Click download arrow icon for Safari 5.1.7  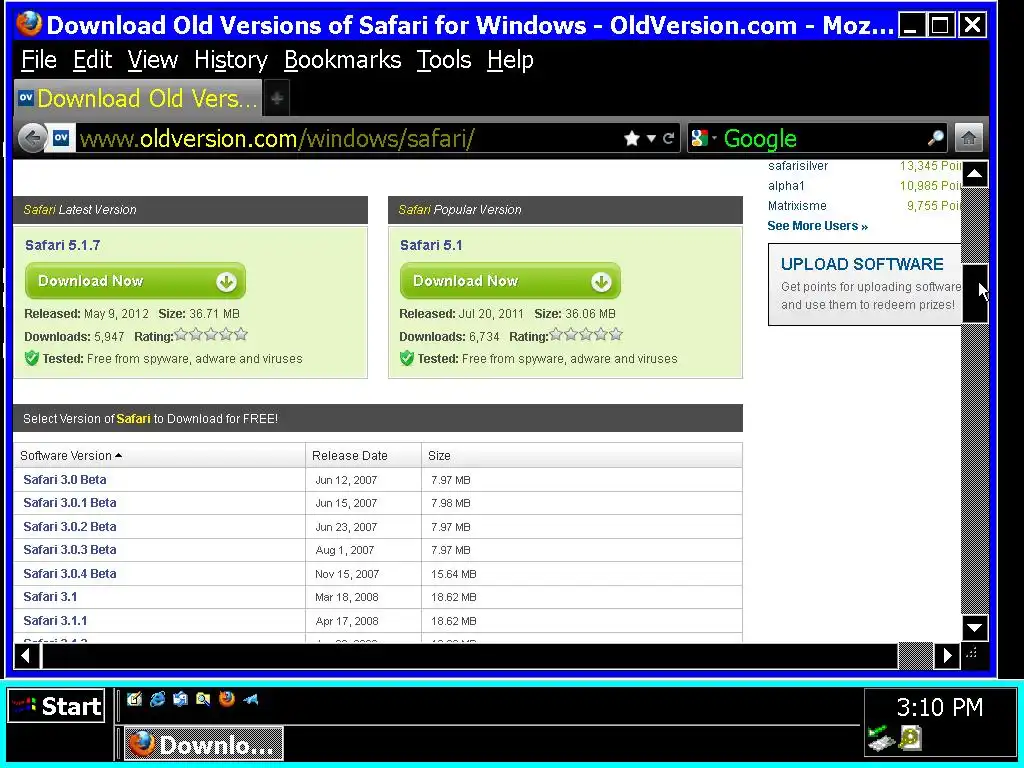[x=226, y=281]
